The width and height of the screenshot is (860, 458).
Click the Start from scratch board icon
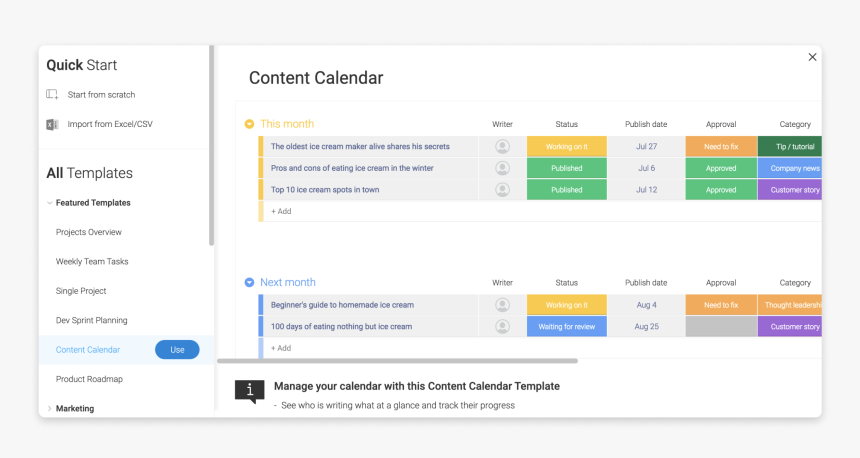tap(52, 94)
